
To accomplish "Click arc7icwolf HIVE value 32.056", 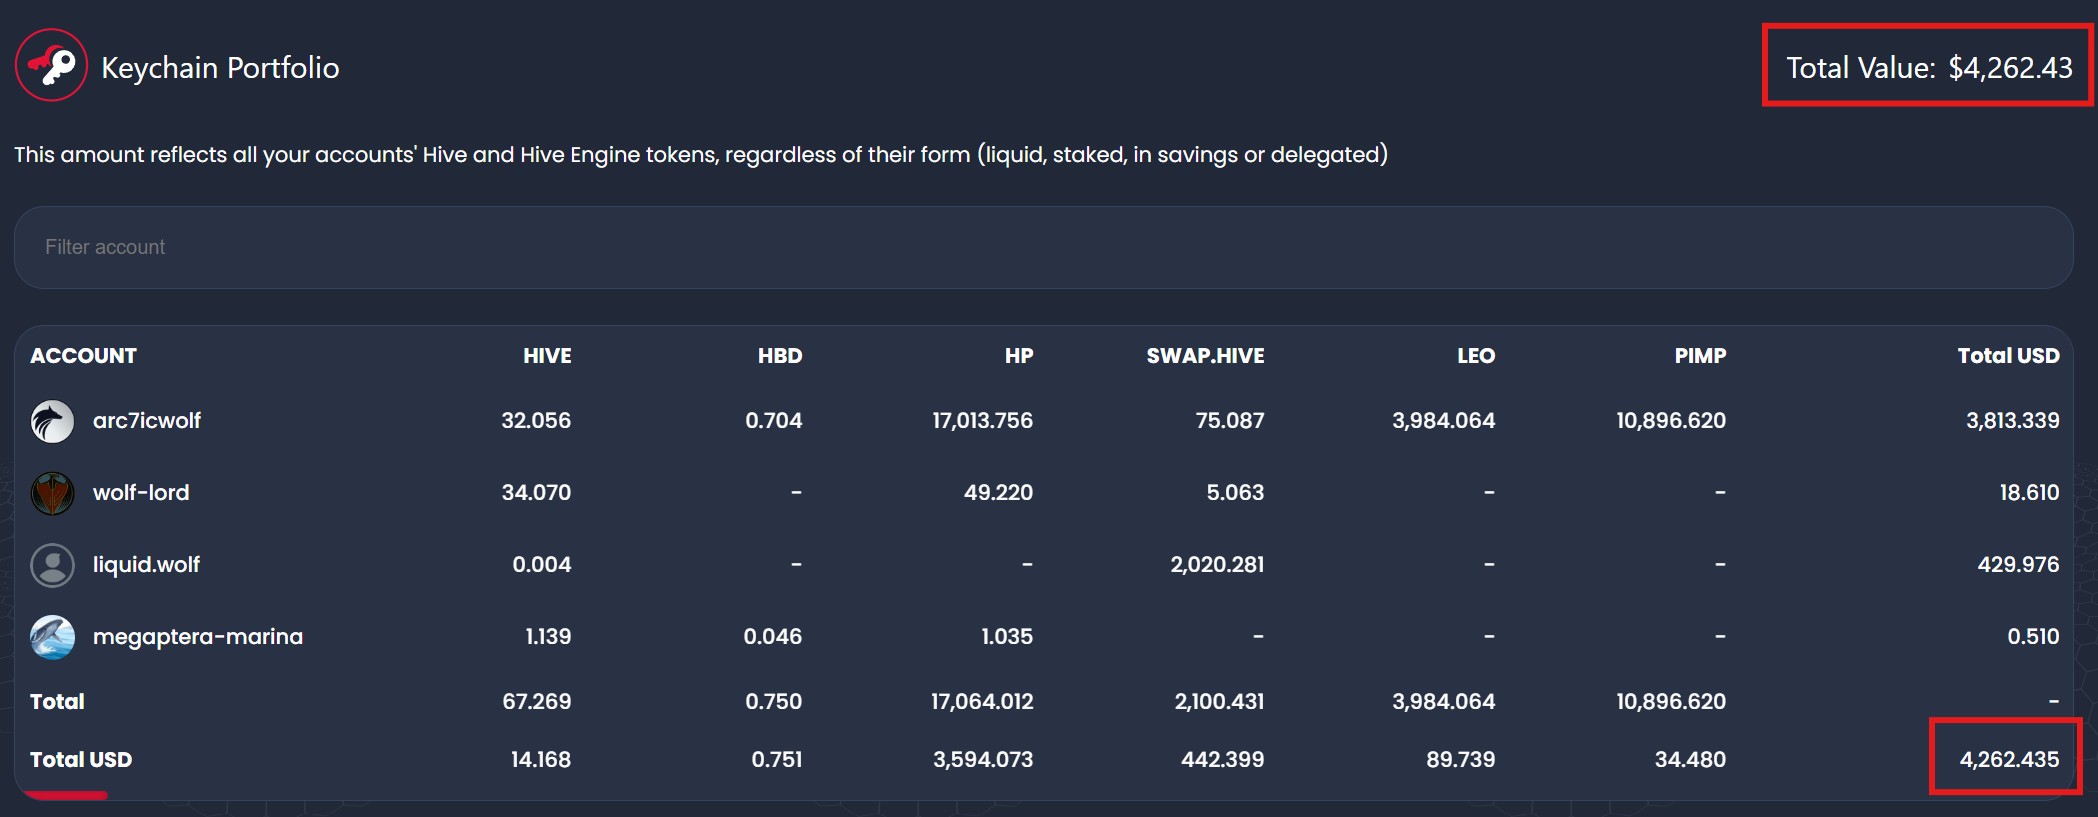I will pos(536,421).
